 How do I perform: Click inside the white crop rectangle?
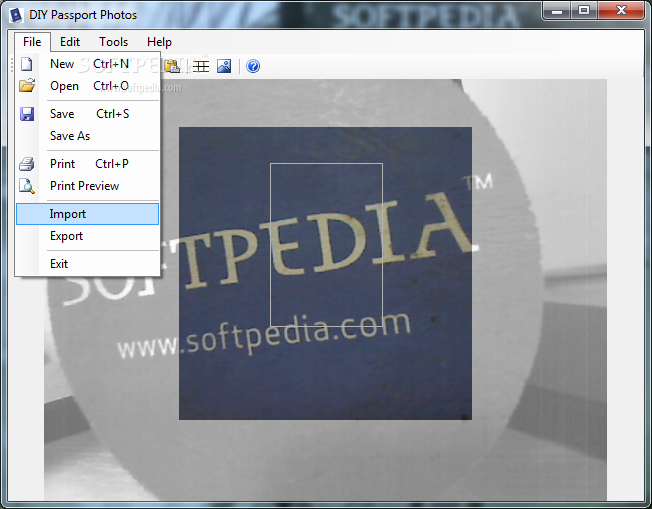(326, 245)
